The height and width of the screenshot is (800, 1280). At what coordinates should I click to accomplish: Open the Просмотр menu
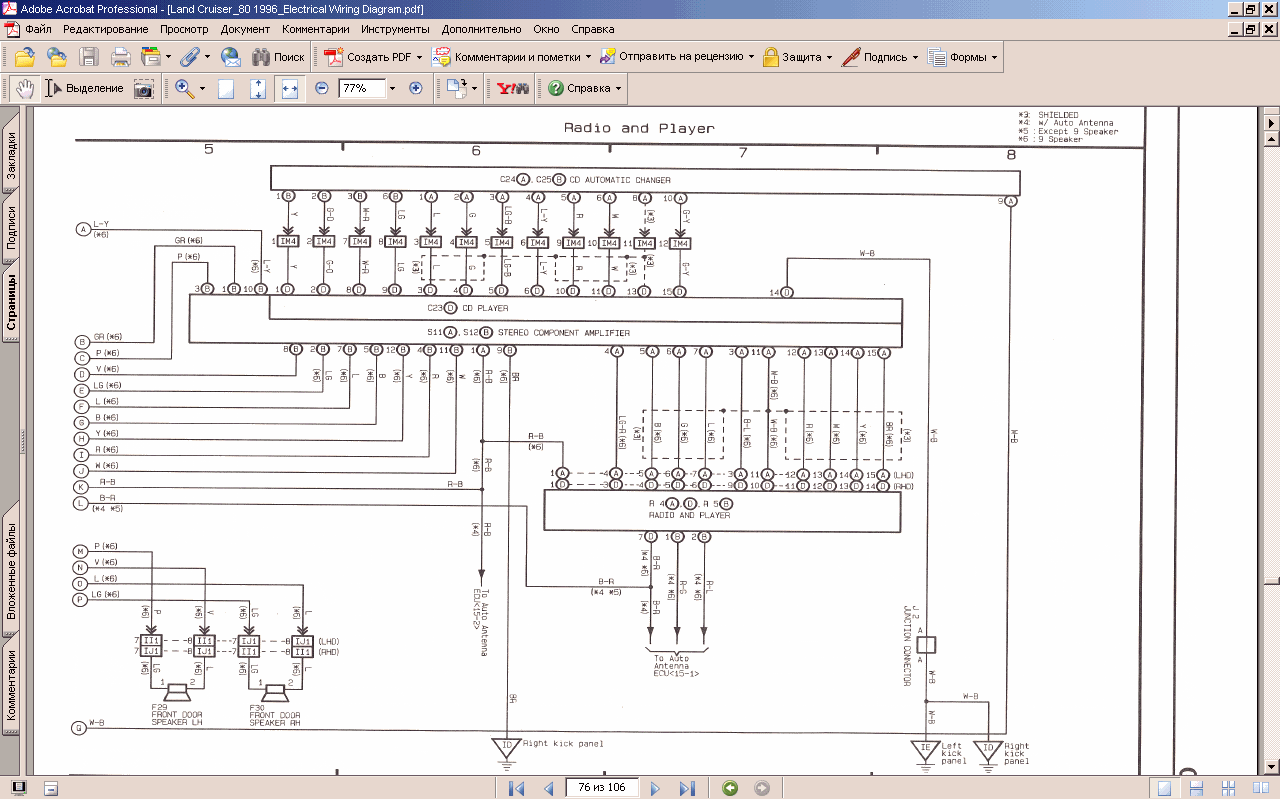point(184,29)
